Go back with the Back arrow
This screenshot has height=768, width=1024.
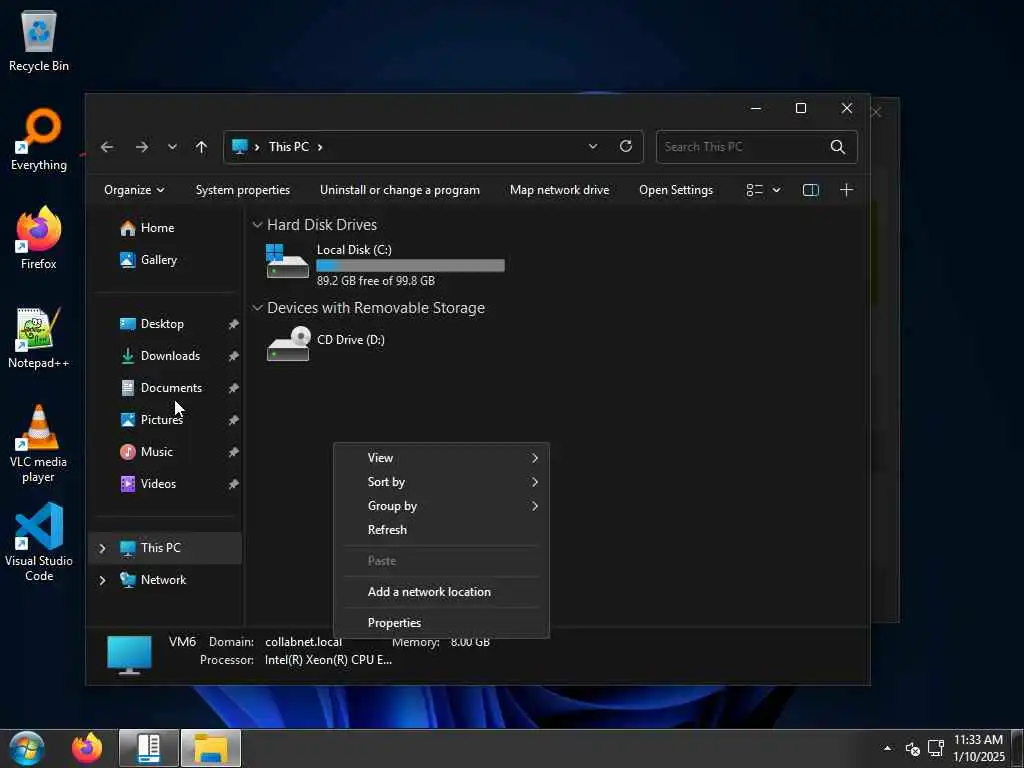click(107, 147)
